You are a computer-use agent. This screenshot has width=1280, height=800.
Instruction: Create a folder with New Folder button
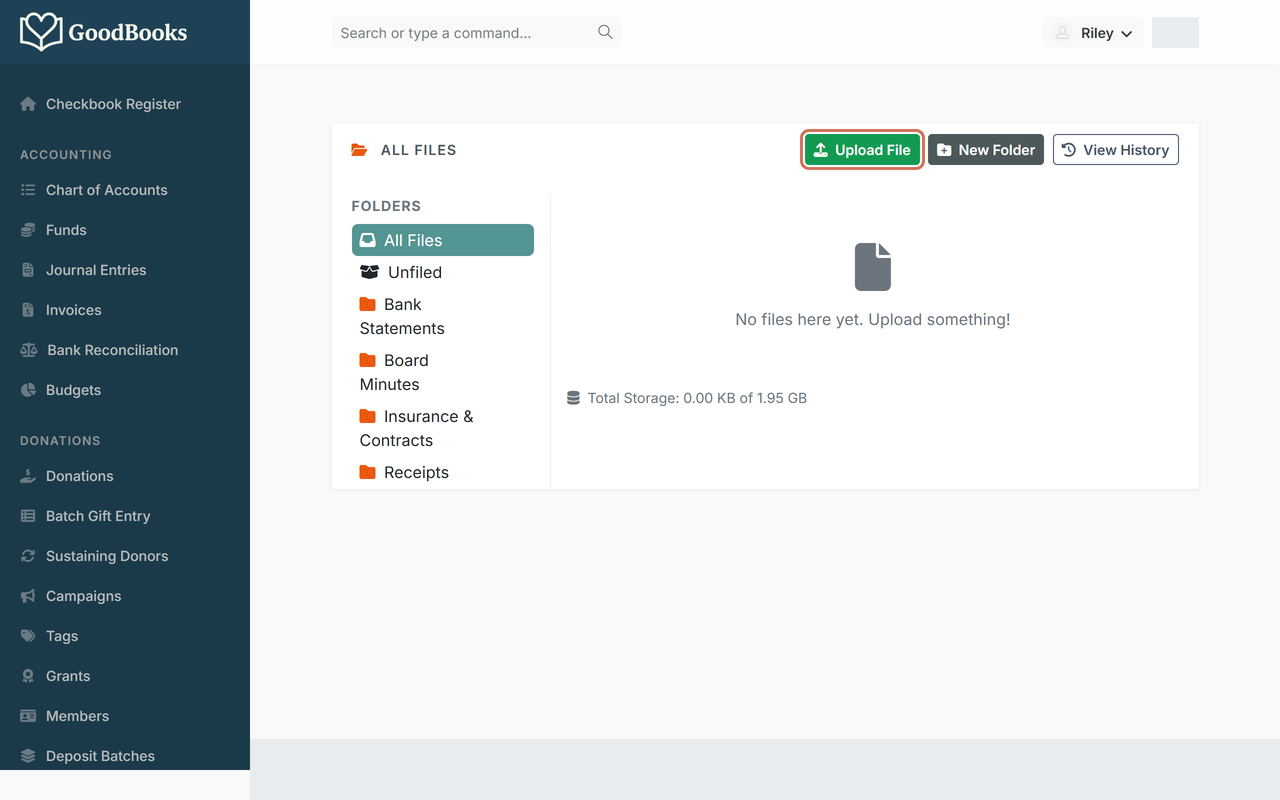(986, 150)
